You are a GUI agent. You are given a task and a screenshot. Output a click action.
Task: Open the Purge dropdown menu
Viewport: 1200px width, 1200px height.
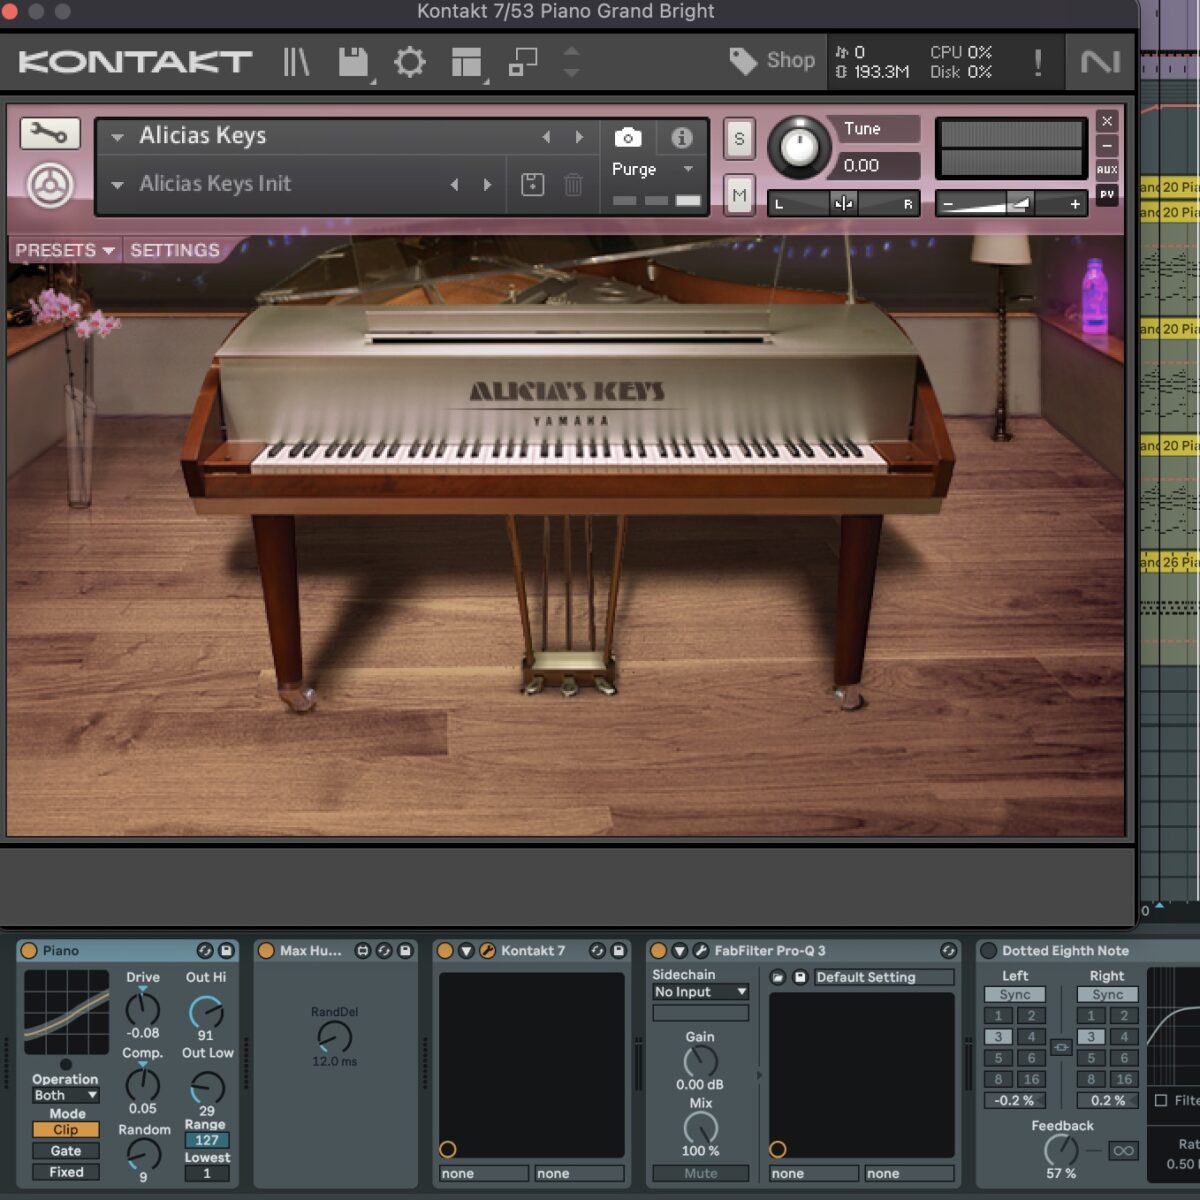tap(652, 169)
